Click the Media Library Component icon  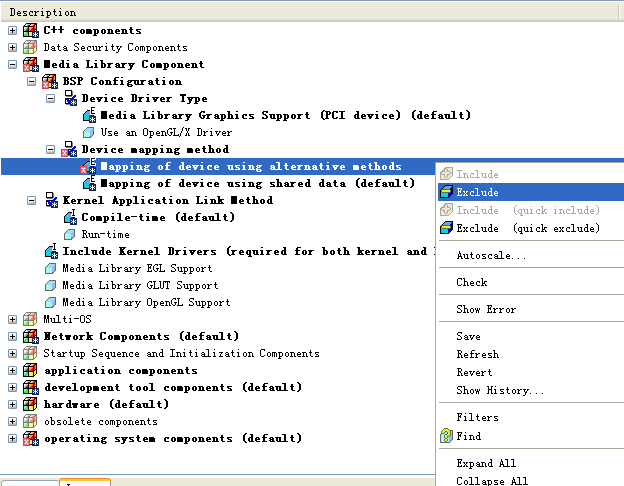31,64
